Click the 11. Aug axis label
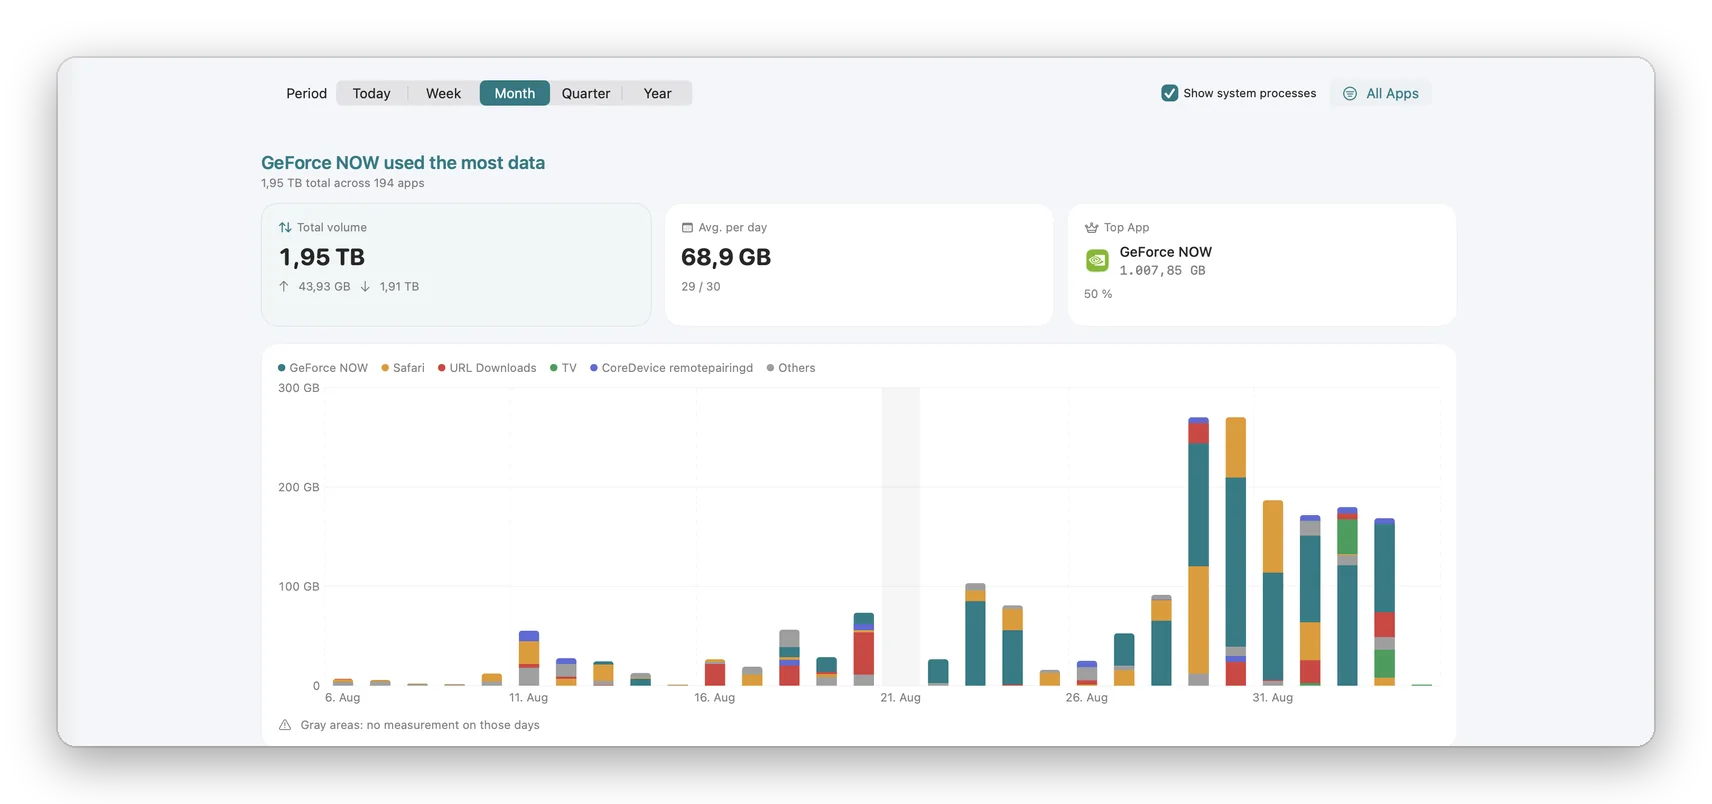1712x804 pixels. point(528,698)
